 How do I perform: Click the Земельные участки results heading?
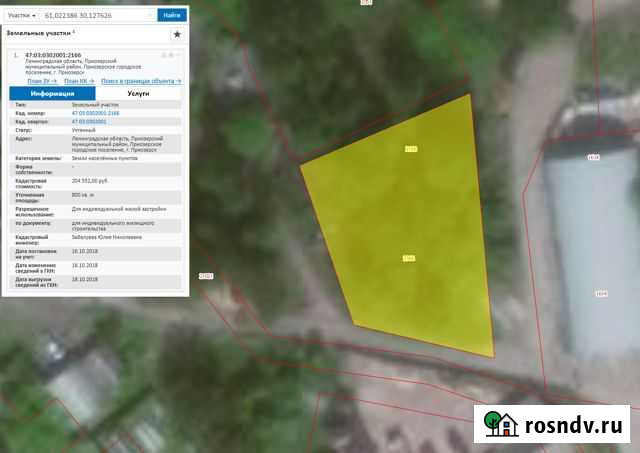40,33
